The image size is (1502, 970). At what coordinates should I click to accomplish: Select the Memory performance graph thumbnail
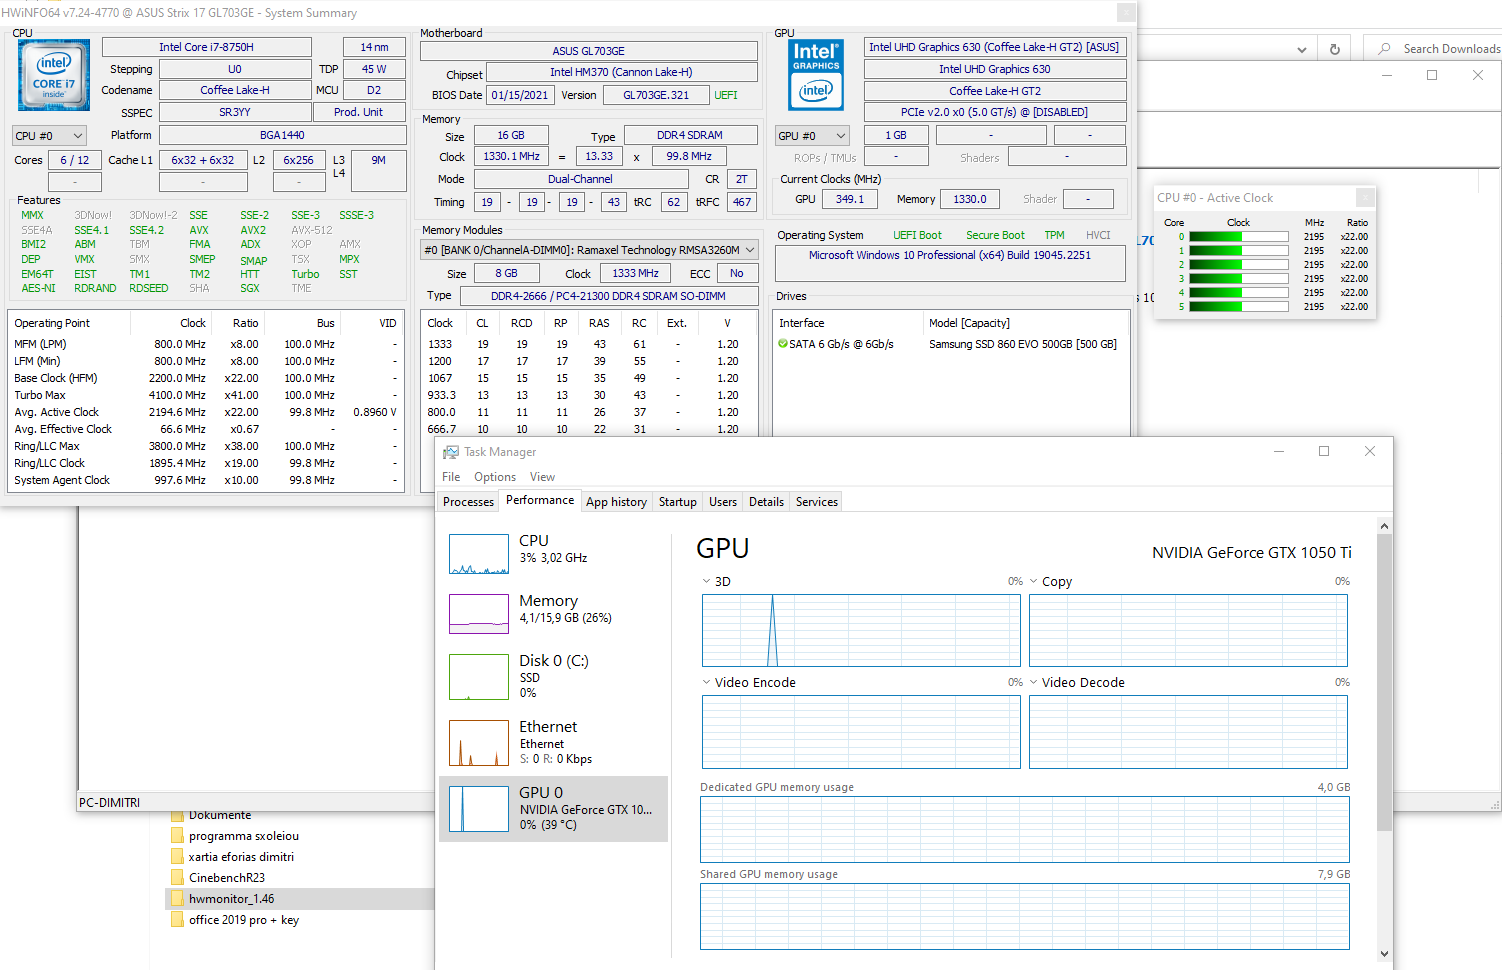click(479, 614)
